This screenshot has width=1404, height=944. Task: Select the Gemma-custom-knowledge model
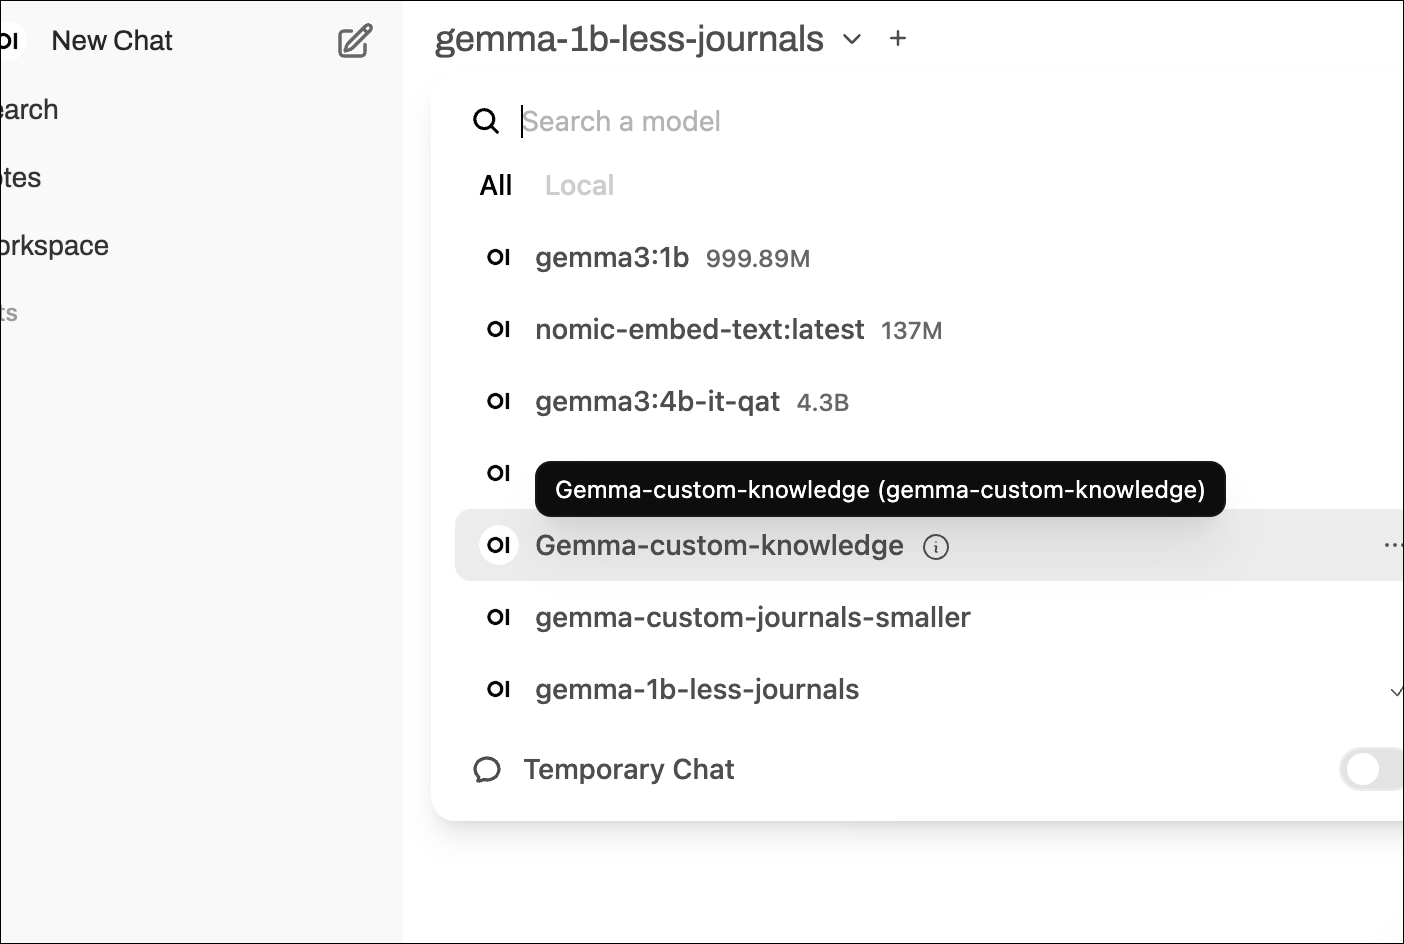point(930,545)
